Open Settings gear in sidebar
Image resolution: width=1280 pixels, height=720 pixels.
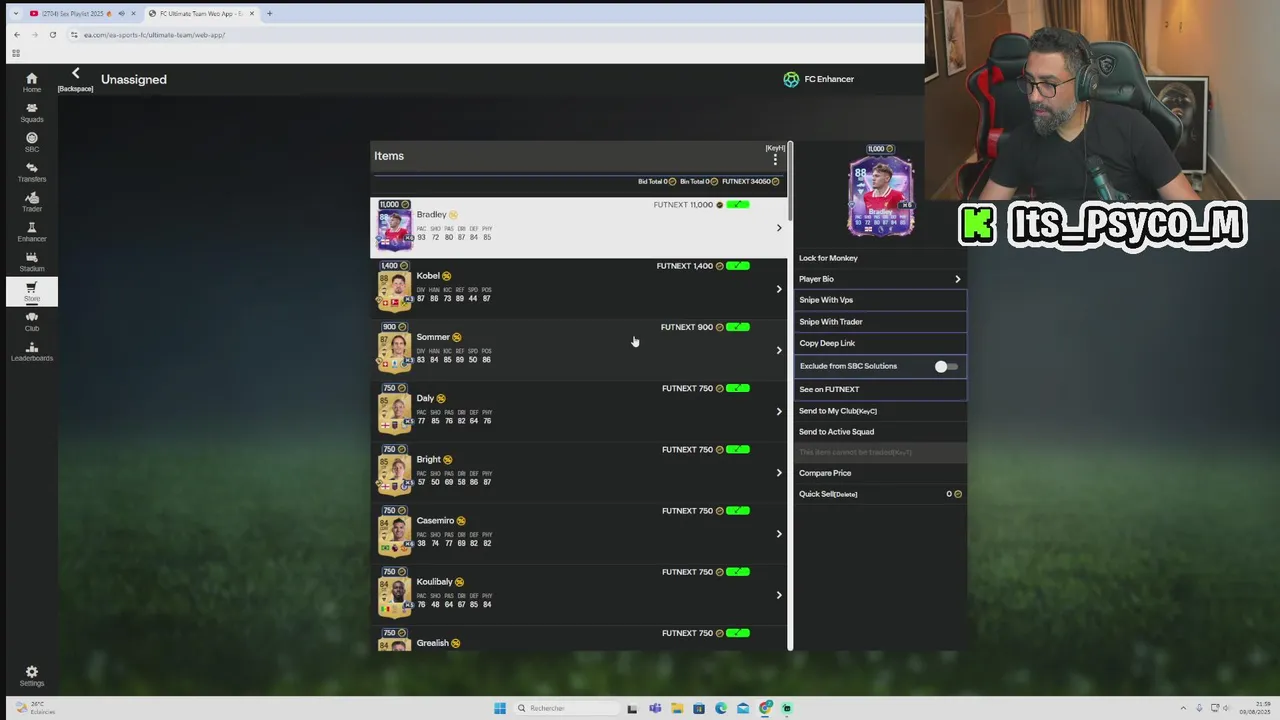31,676
